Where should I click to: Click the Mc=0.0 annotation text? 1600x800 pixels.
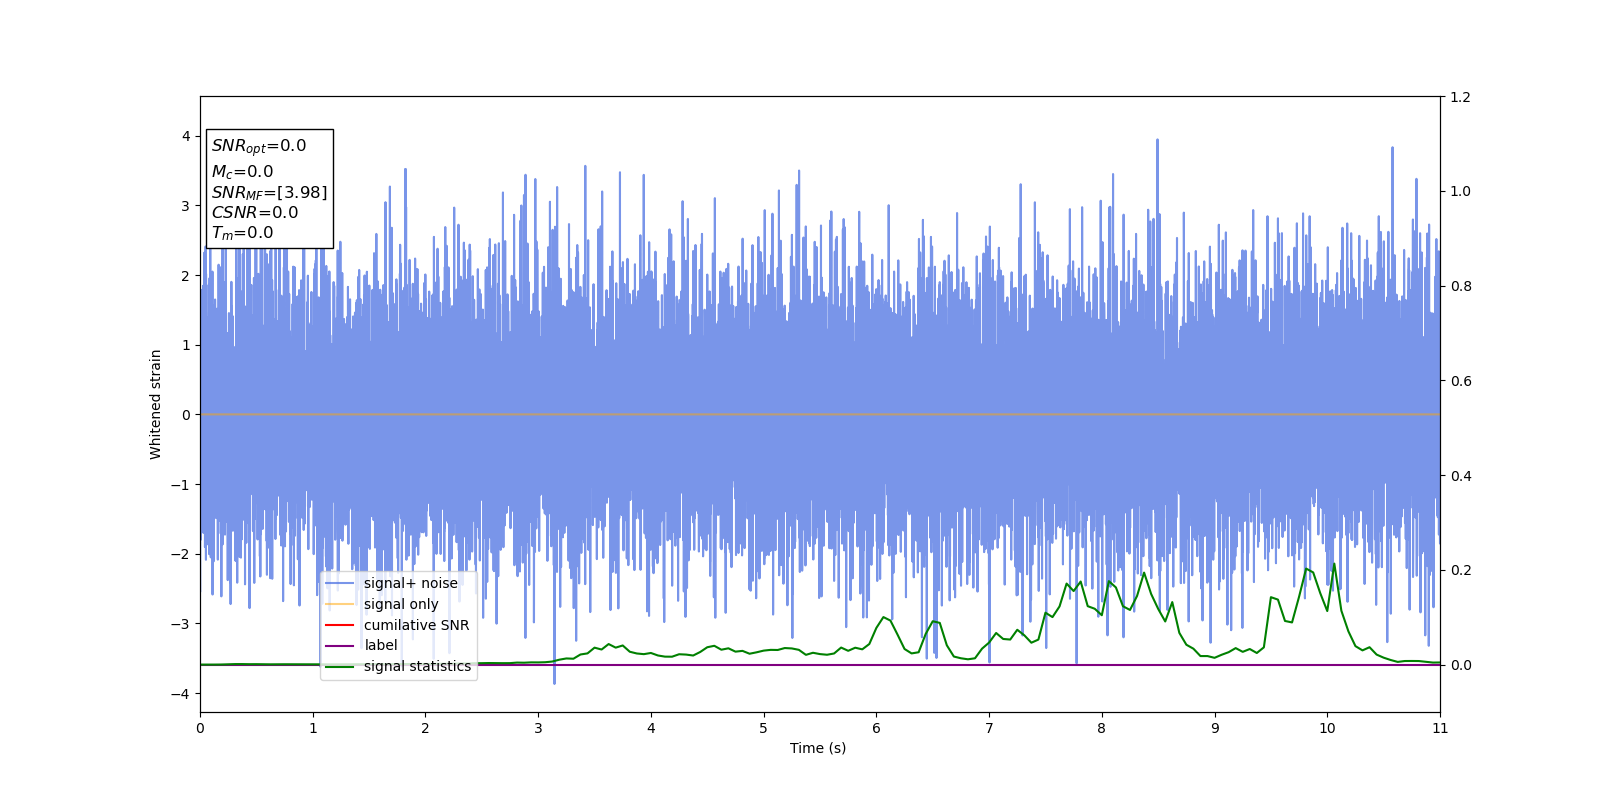(242, 172)
